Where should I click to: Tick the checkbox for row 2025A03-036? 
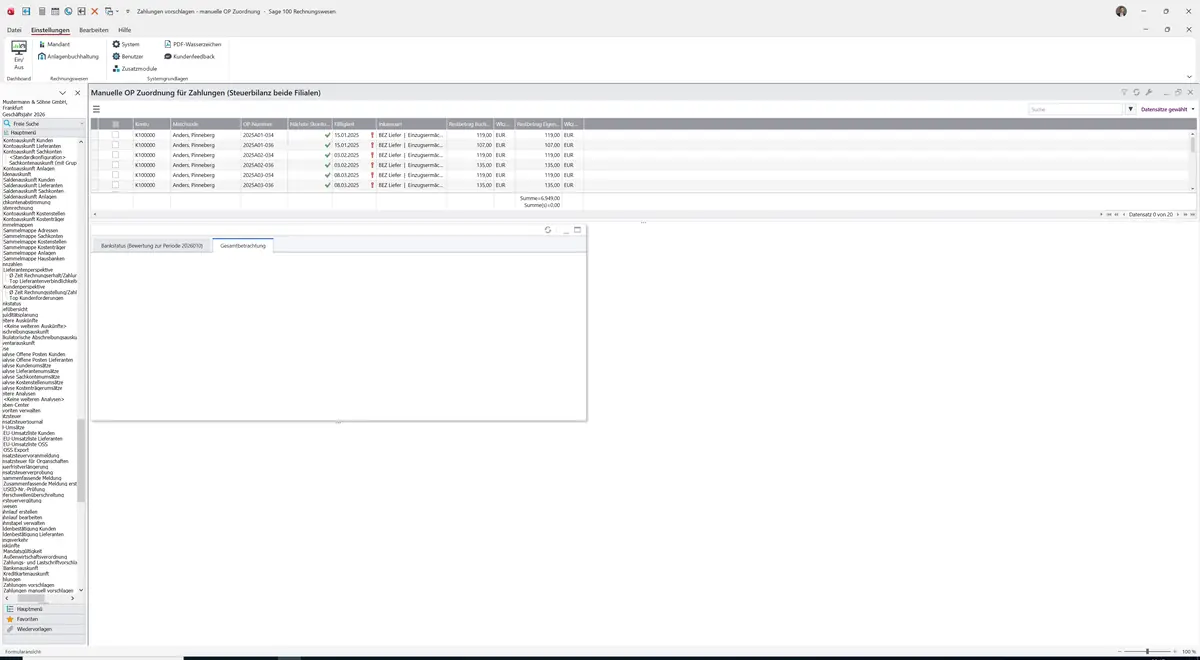[115, 185]
